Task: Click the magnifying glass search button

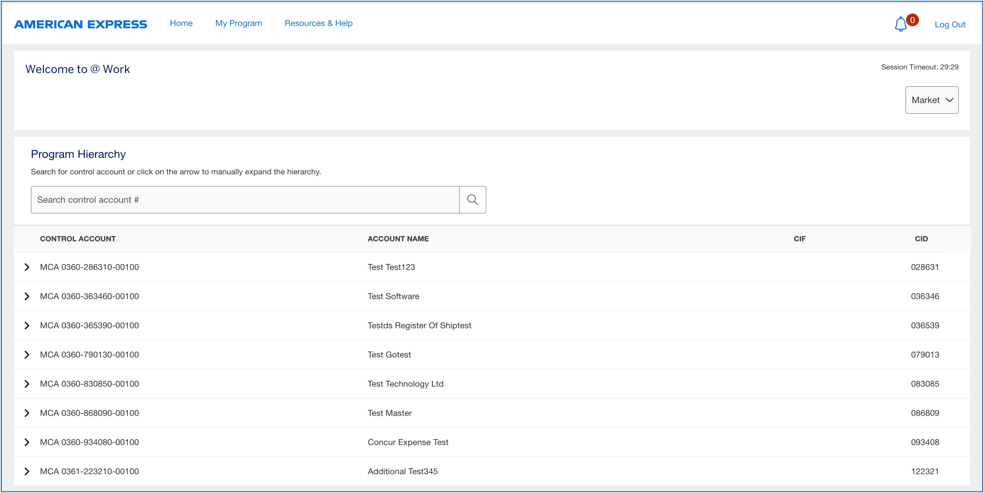Action: tap(472, 200)
